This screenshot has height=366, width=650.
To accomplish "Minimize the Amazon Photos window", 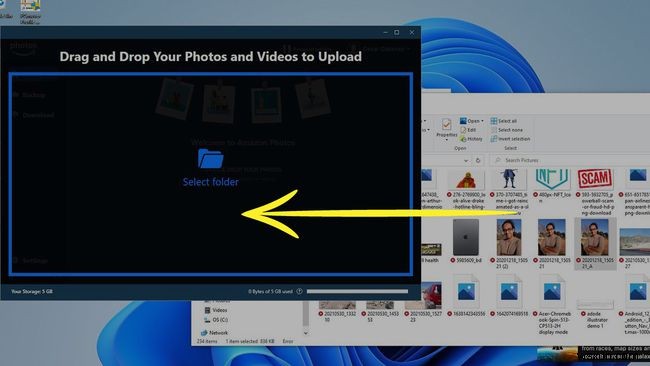I will pos(386,32).
